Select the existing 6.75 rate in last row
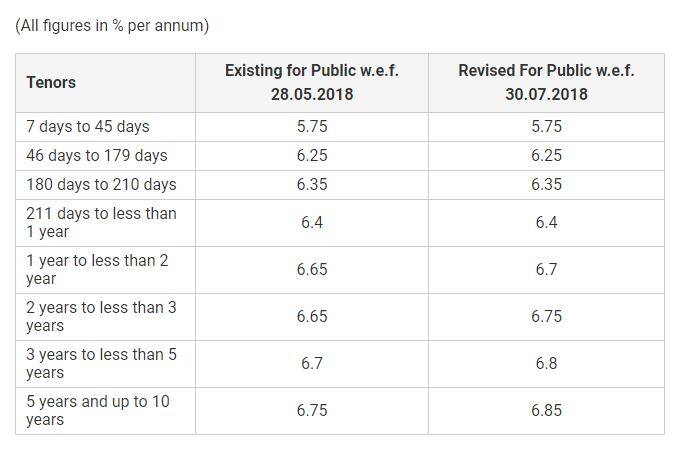The height and width of the screenshot is (464, 687). [x=312, y=411]
